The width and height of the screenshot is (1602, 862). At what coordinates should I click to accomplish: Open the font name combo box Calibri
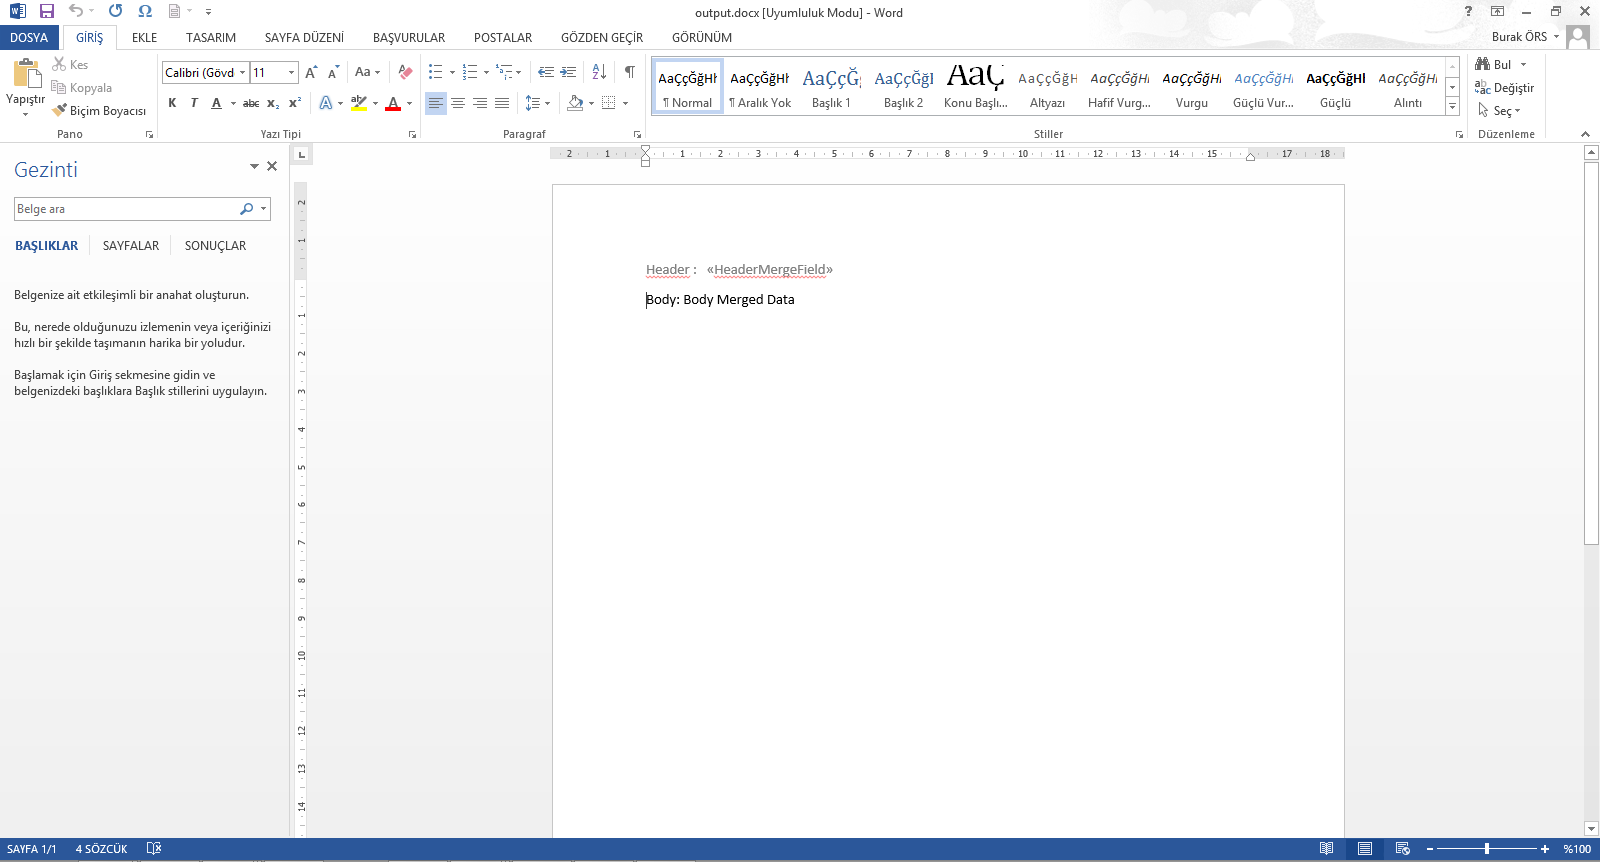pyautogui.click(x=205, y=73)
